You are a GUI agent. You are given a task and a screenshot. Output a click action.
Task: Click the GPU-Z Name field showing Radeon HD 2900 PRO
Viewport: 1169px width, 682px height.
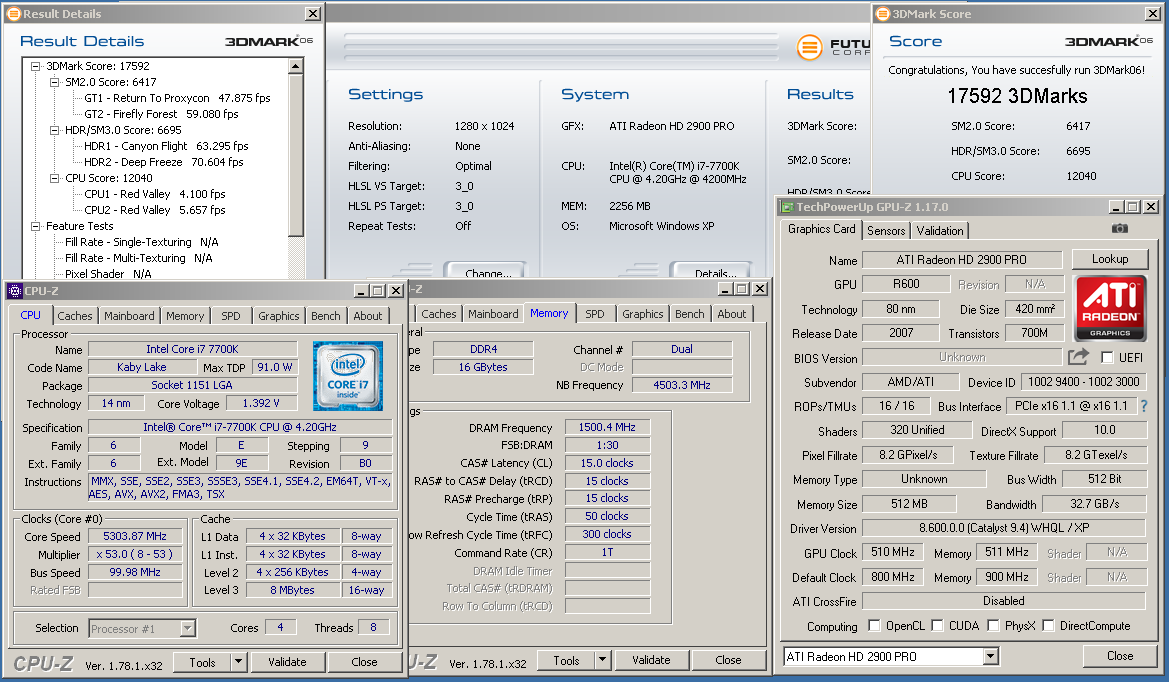click(962, 259)
